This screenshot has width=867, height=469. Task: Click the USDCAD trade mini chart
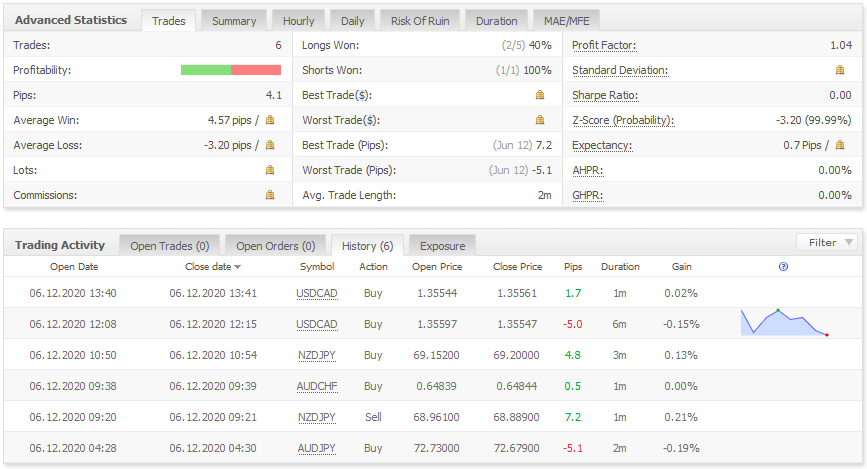pyautogui.click(x=785, y=323)
